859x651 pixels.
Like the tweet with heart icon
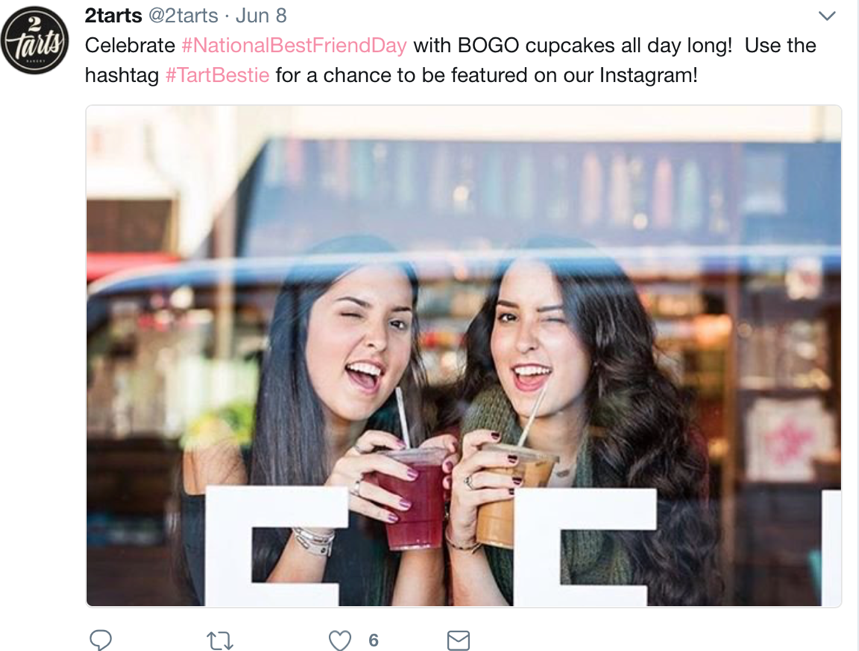coord(340,640)
